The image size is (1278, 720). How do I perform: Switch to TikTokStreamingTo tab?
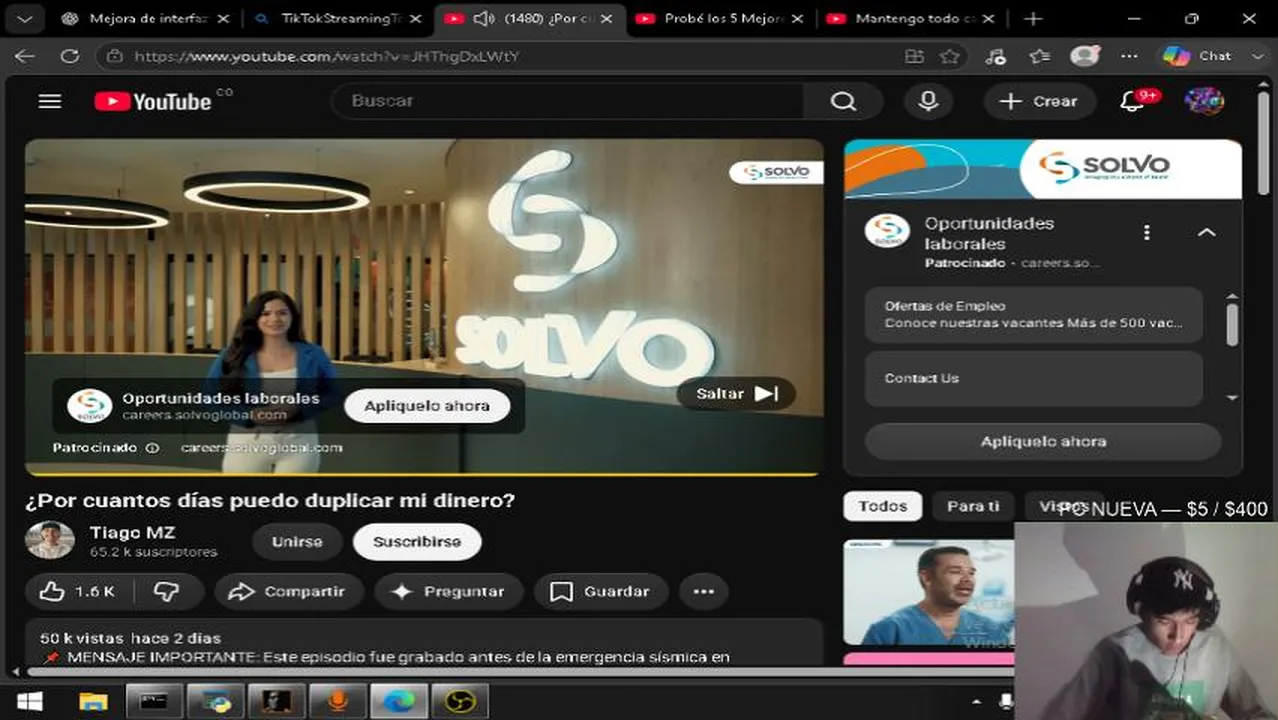click(x=338, y=19)
